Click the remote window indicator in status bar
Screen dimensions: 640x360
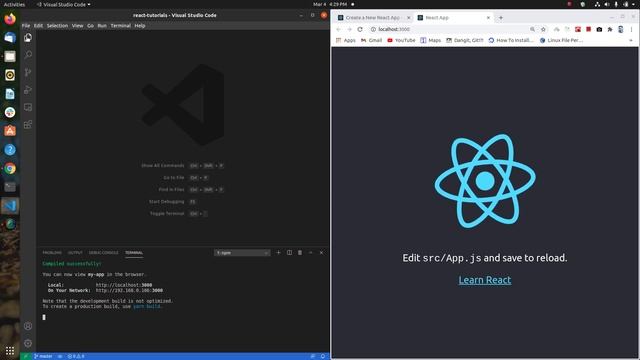tap(25, 356)
